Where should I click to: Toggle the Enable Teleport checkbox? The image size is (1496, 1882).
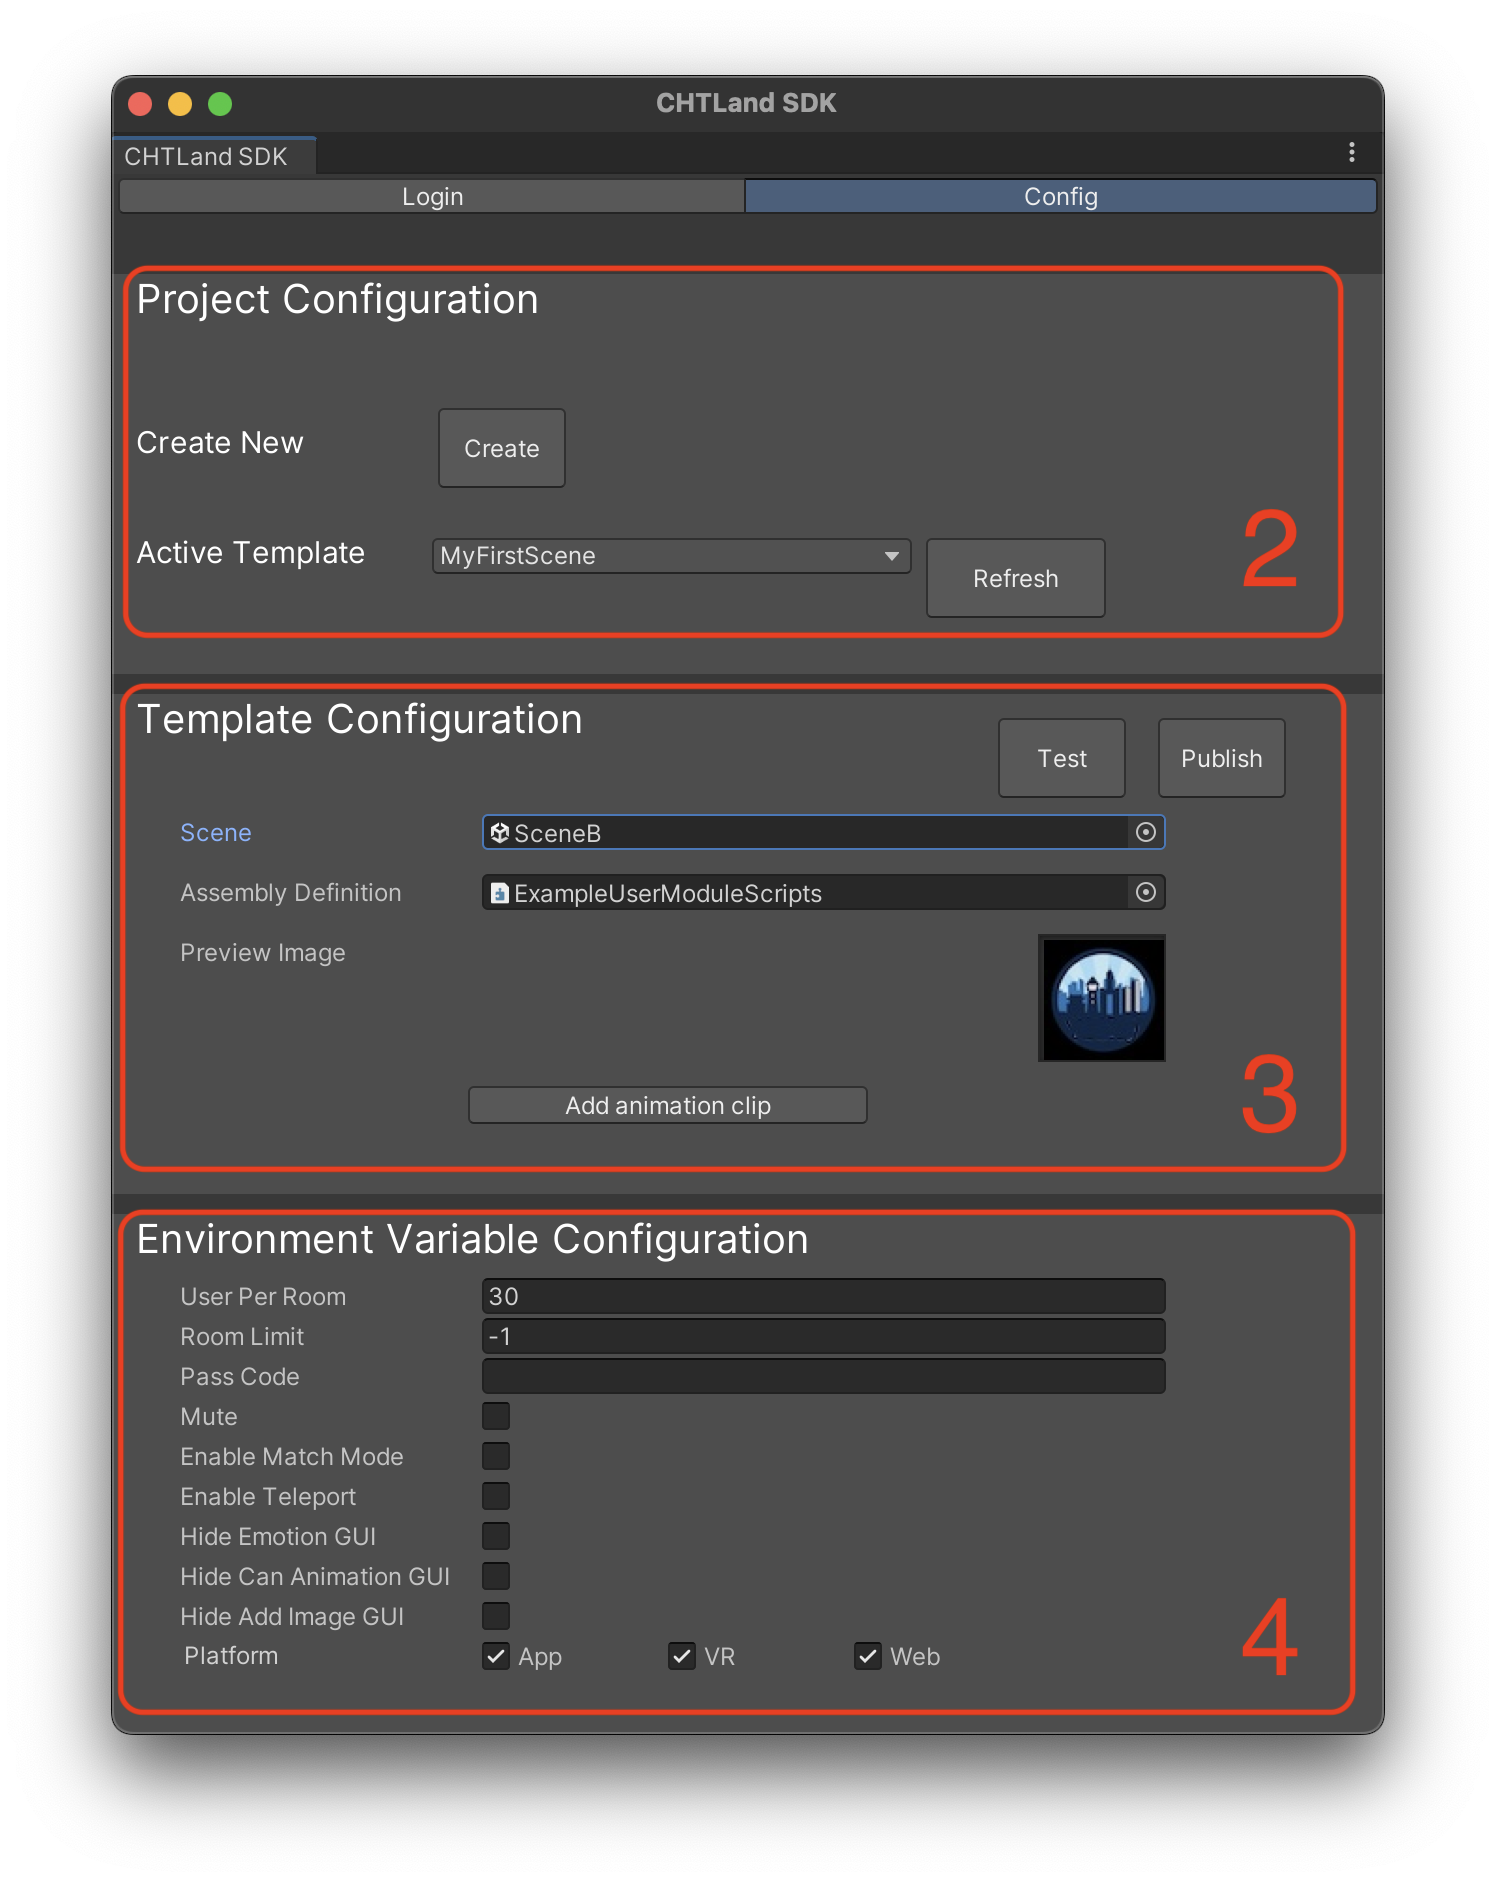(496, 1496)
